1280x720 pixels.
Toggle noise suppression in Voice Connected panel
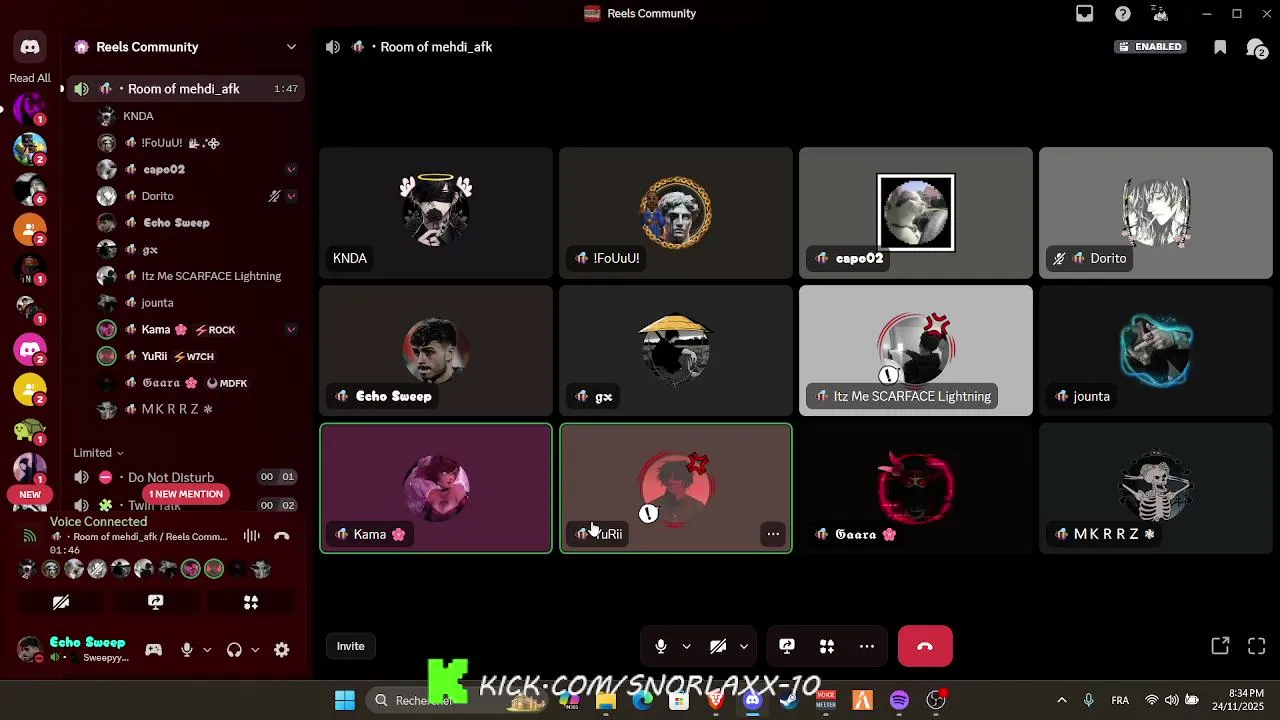coord(252,537)
